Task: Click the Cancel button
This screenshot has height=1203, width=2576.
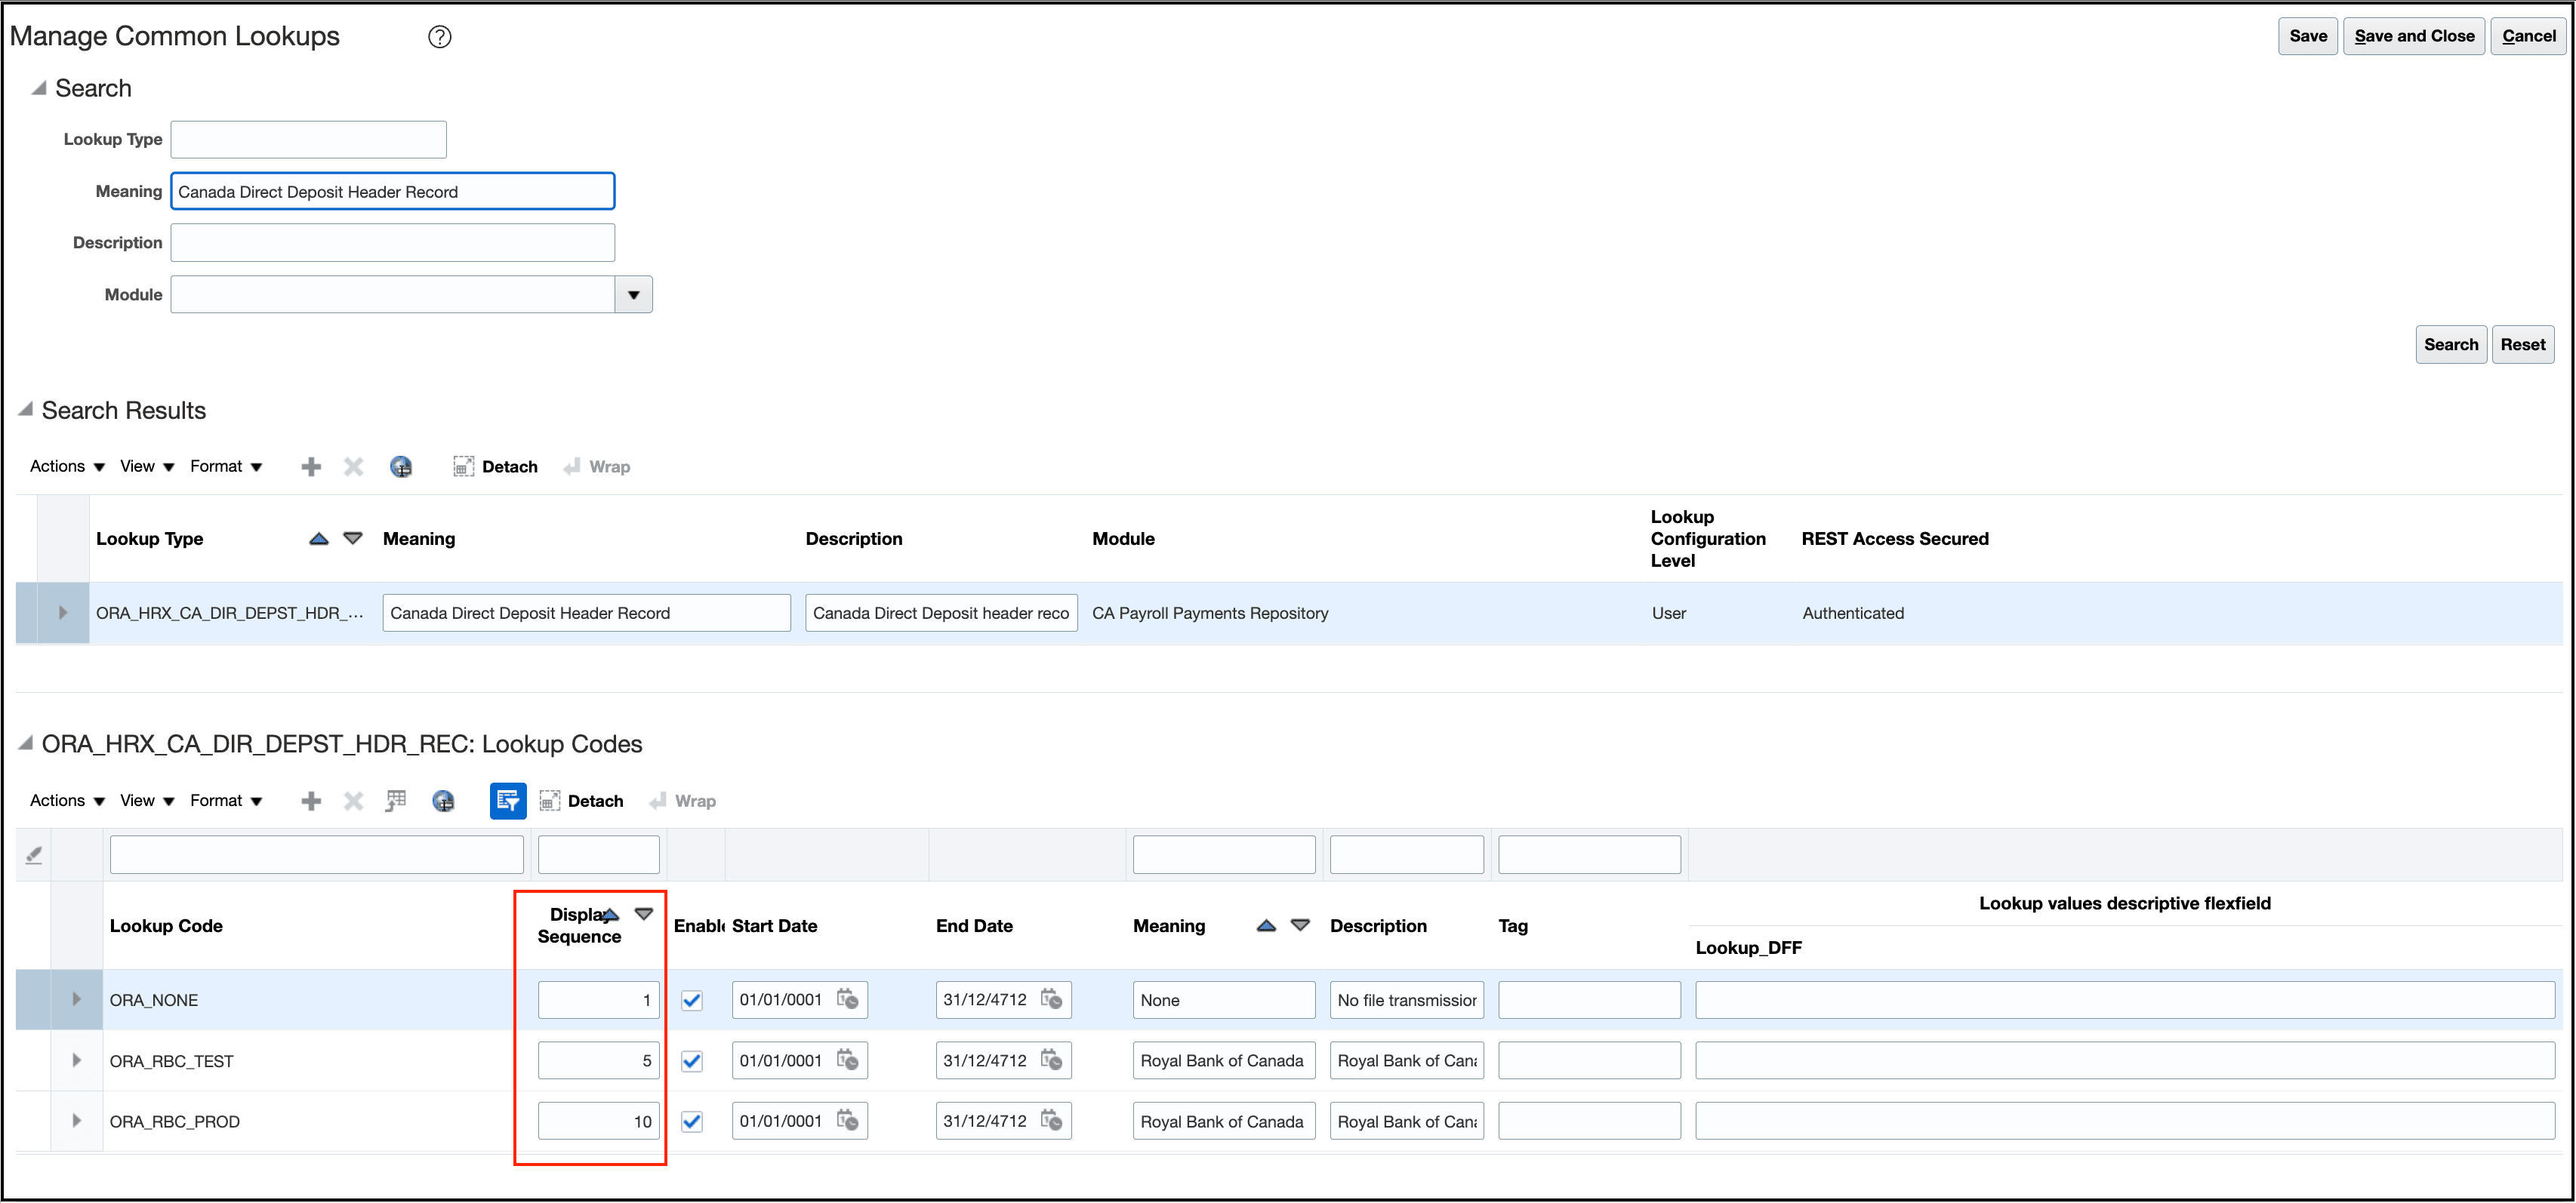Action: (2528, 37)
